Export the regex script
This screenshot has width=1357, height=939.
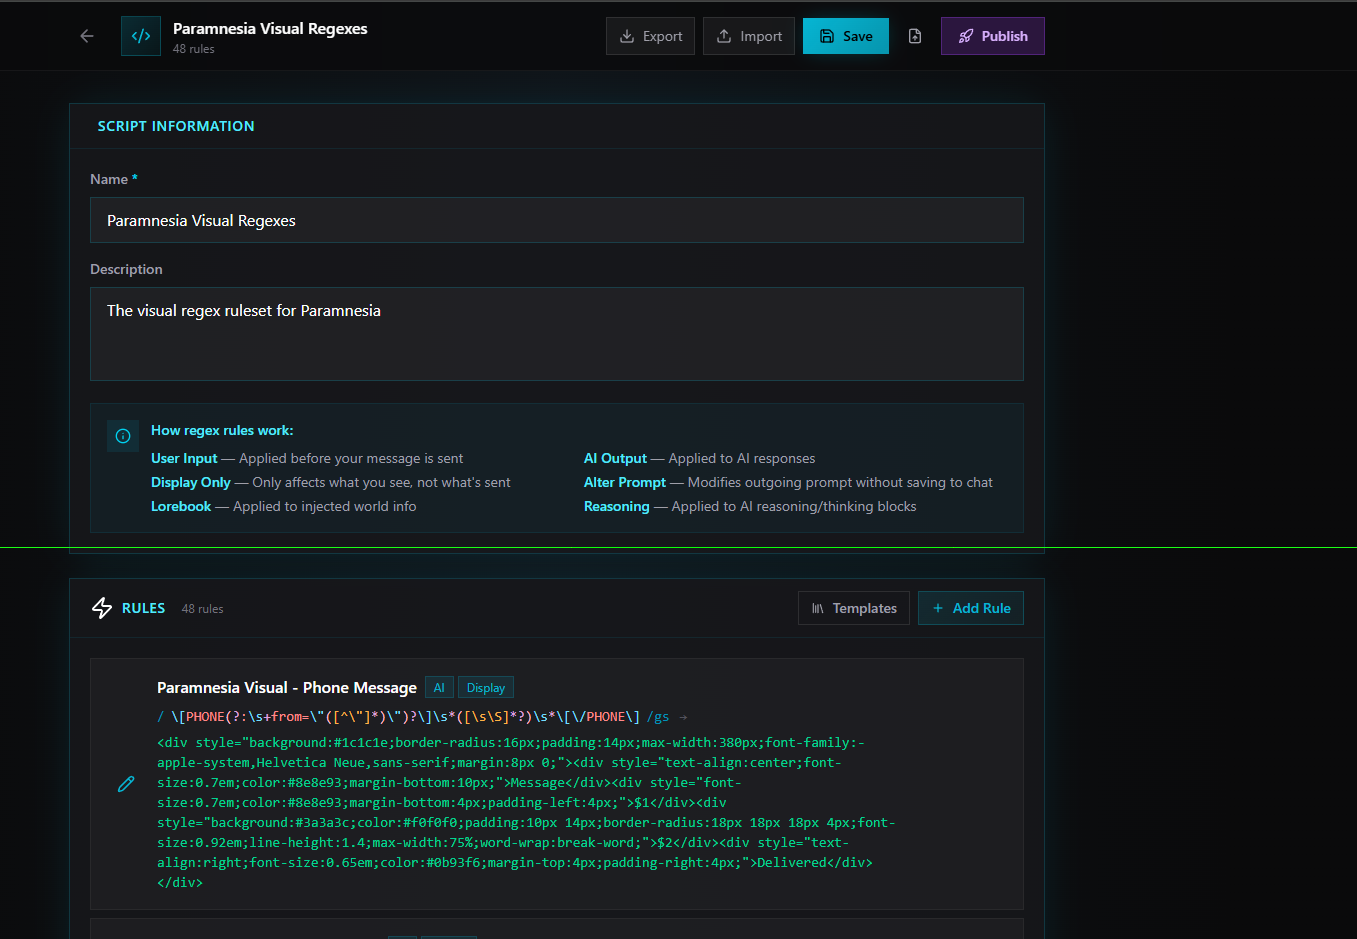point(650,36)
